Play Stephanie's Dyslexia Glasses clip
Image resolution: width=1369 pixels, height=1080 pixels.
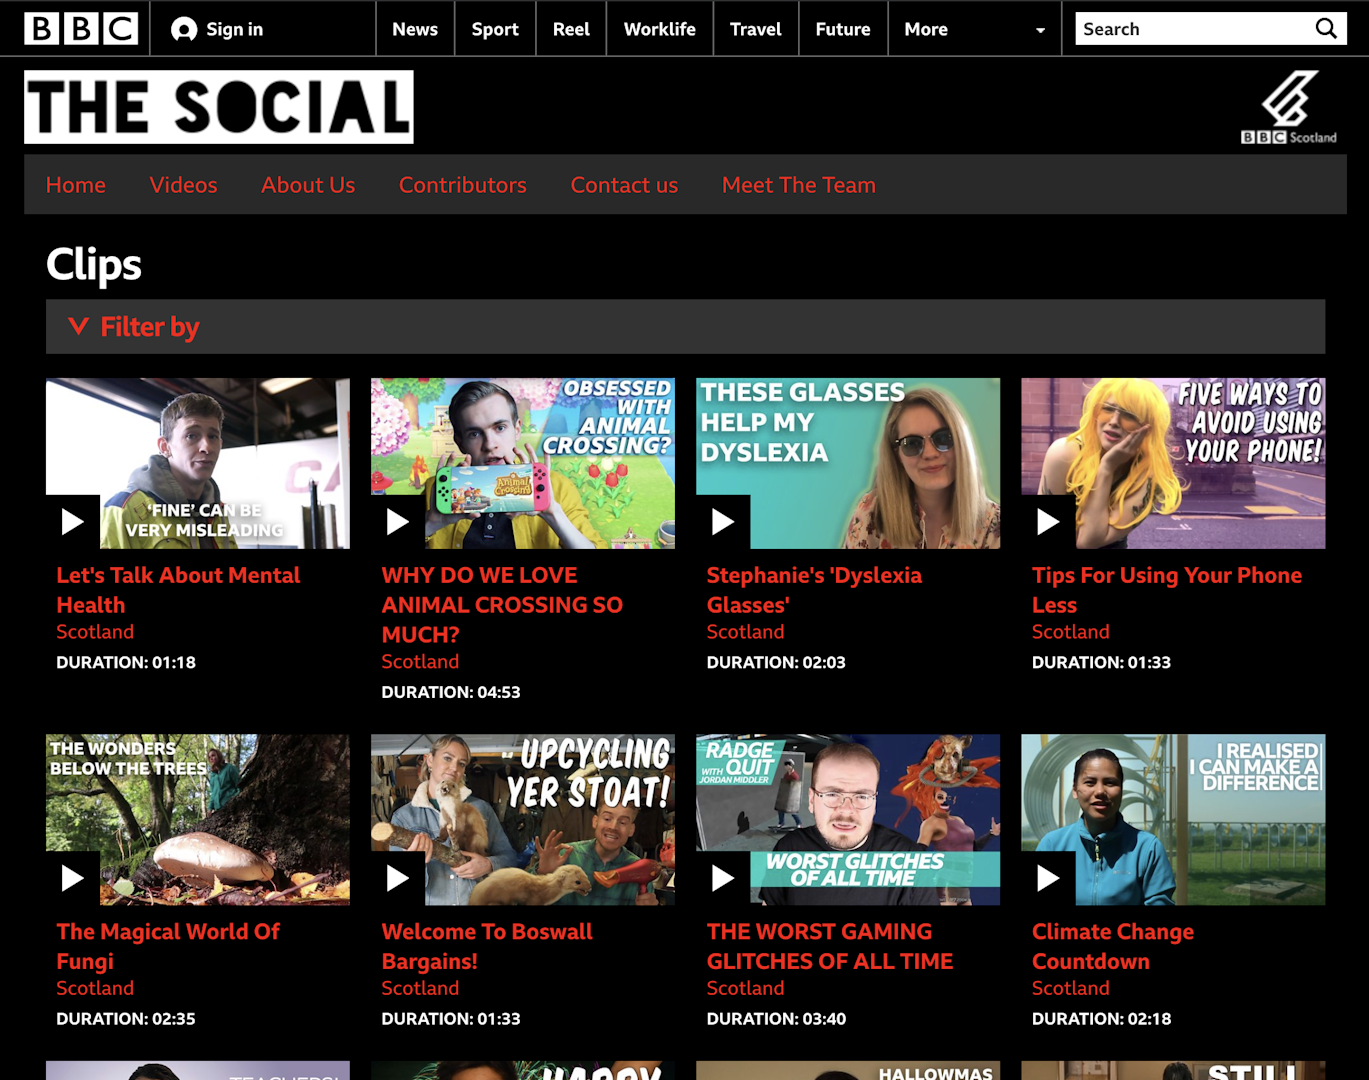(x=723, y=521)
